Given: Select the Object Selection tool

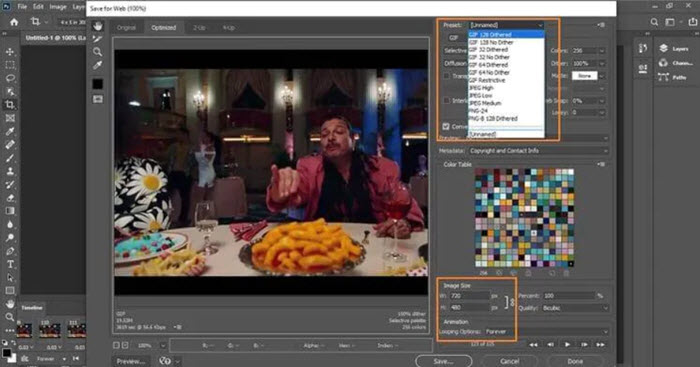Looking at the screenshot, I should [x=10, y=92].
